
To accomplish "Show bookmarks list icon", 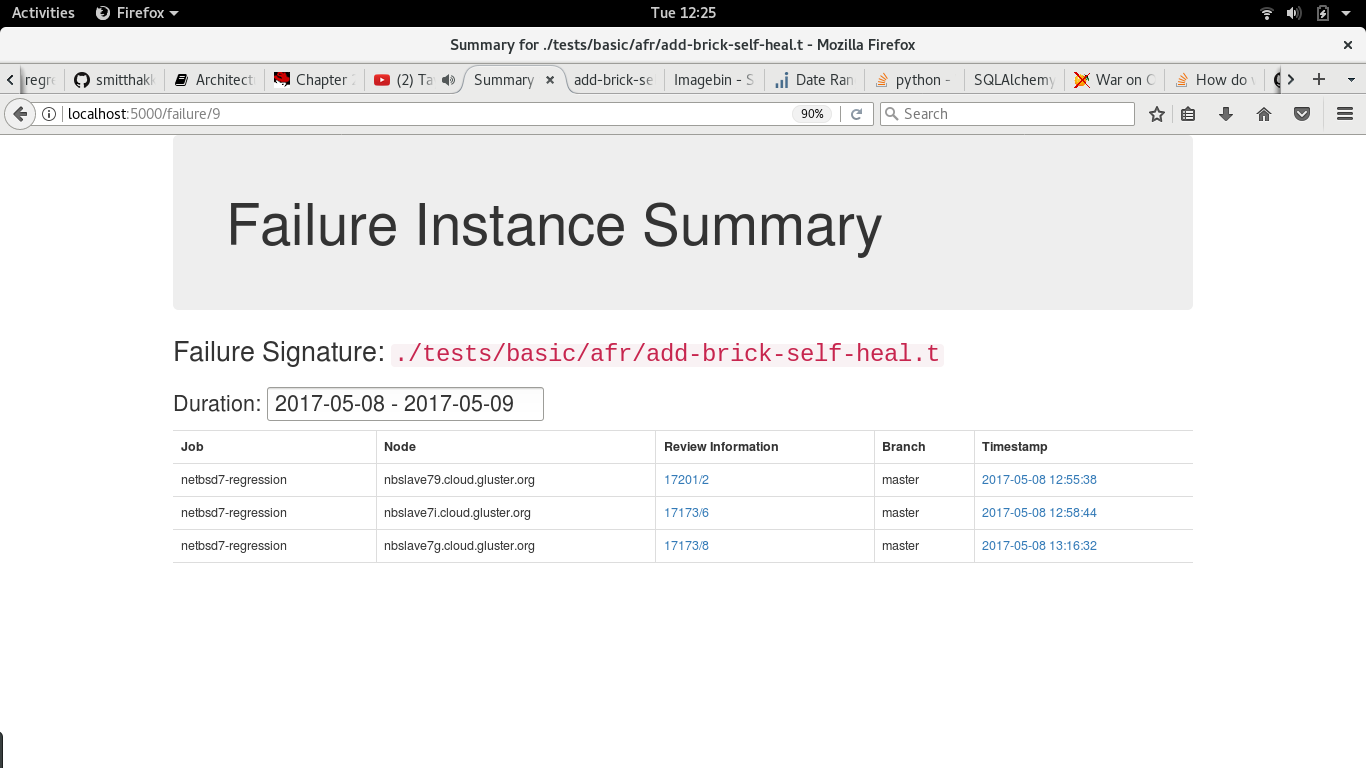I will point(1188,114).
